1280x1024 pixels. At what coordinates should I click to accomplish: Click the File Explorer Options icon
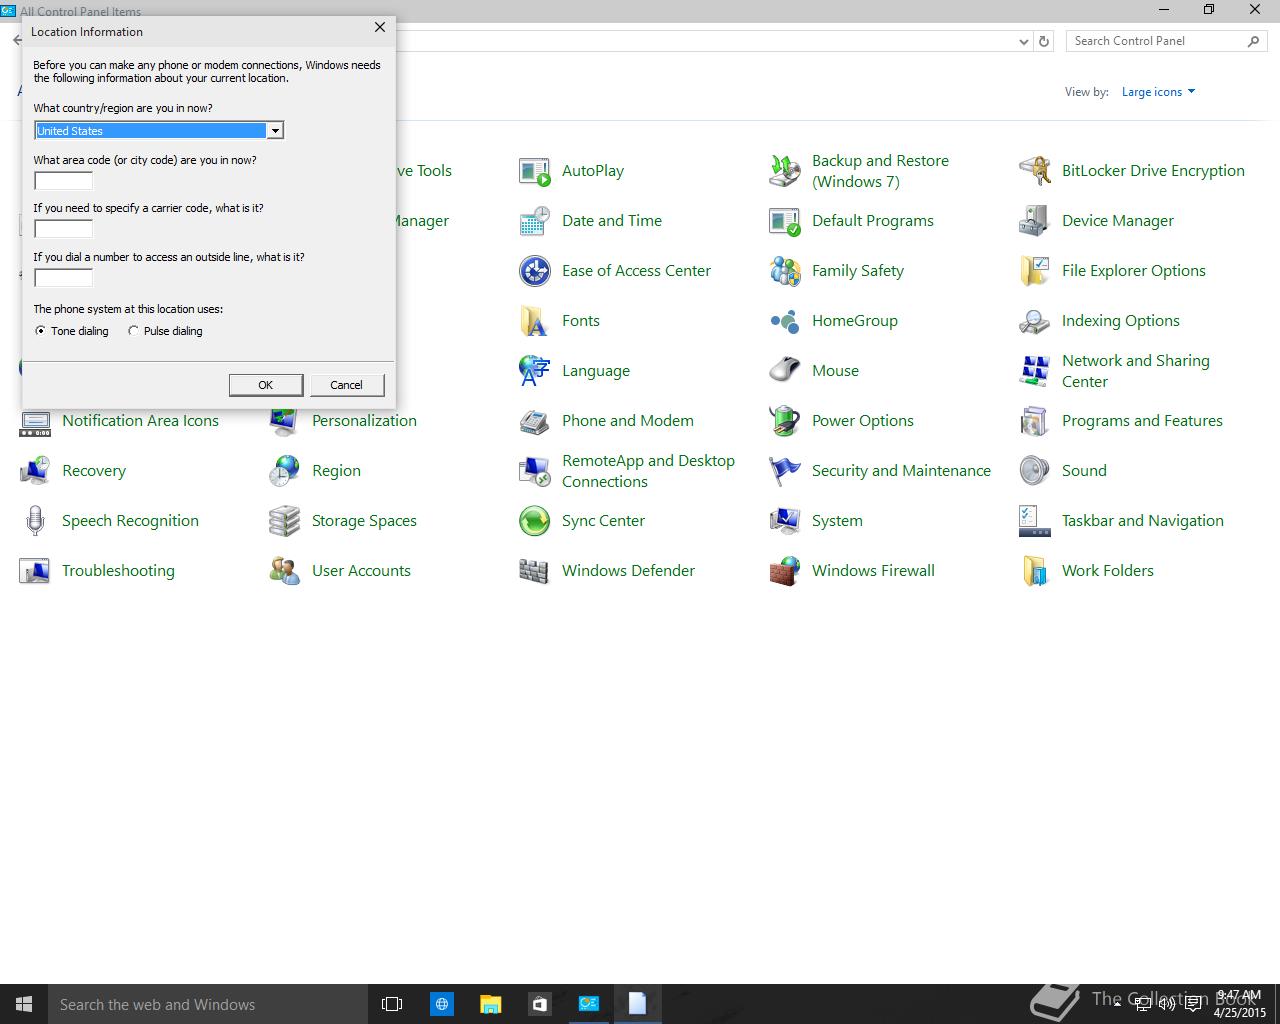coord(1035,271)
